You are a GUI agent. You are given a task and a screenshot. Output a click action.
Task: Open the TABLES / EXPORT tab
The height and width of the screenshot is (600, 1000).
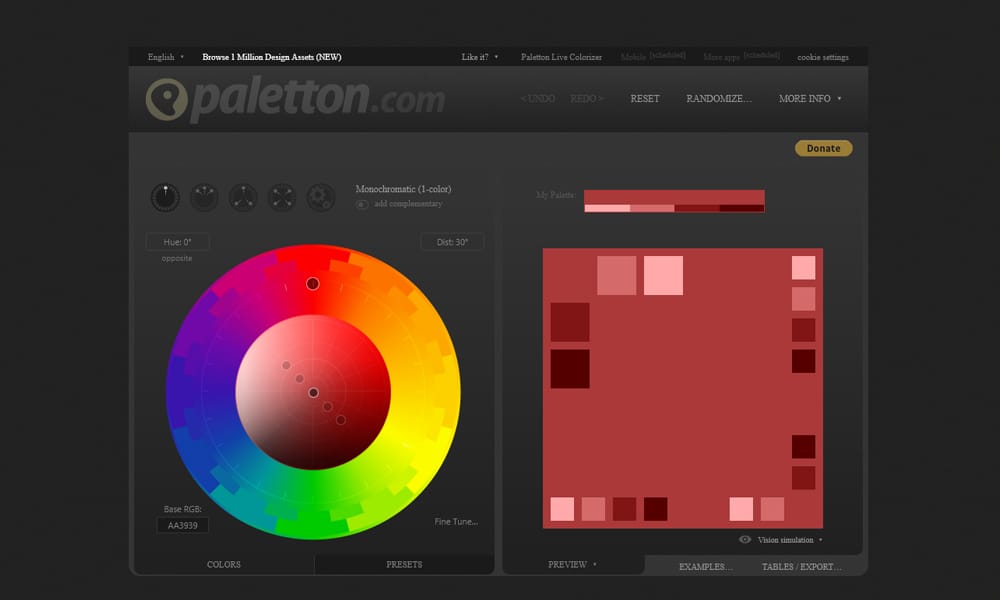pos(802,565)
